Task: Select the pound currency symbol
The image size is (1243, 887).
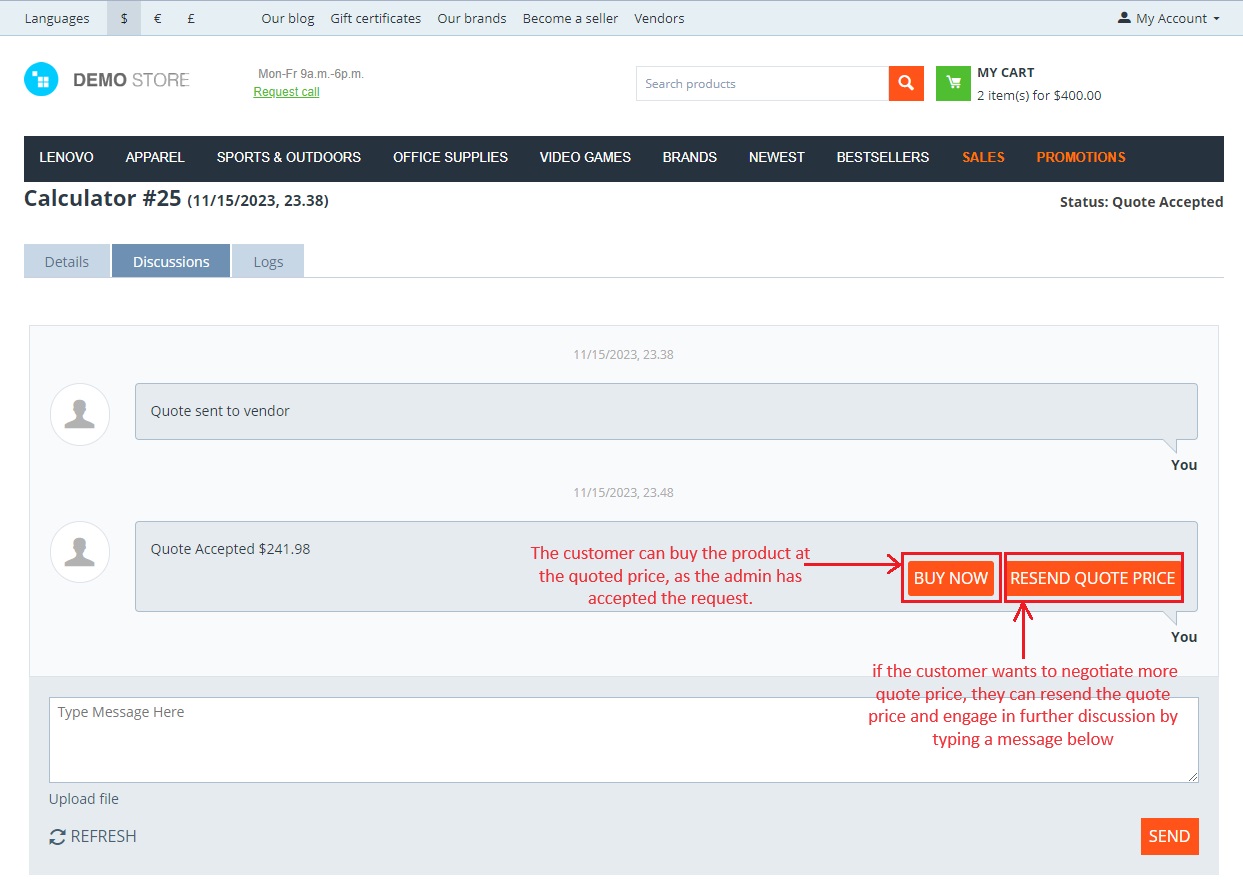Action: 191,18
